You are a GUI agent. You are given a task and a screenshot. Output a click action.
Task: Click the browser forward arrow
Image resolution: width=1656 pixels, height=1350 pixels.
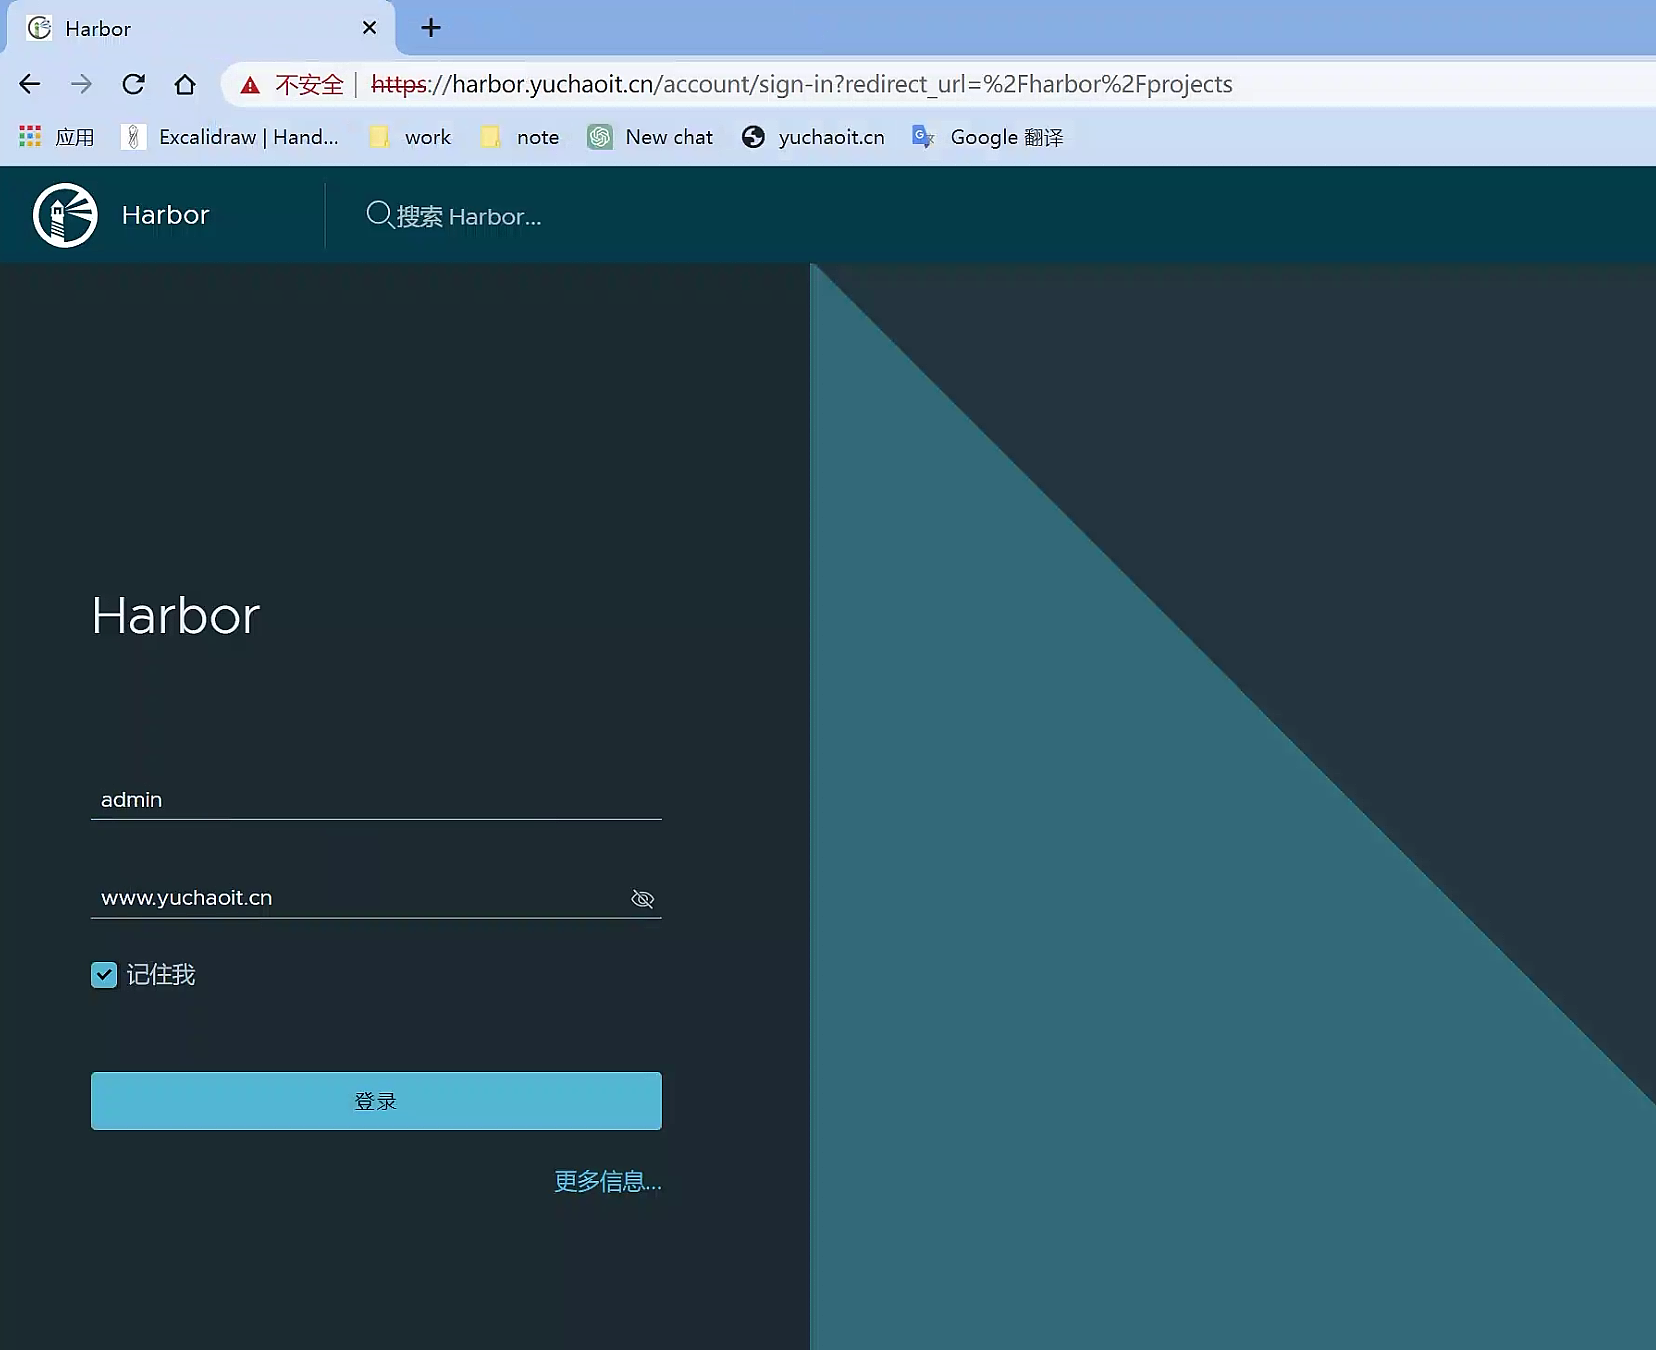click(82, 84)
